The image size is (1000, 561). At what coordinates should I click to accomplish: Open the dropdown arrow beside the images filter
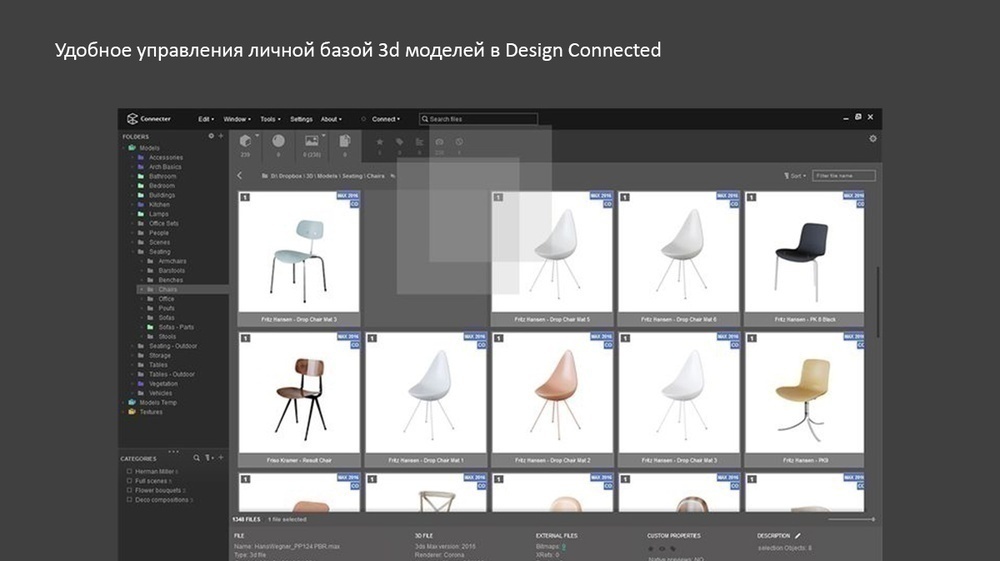pyautogui.click(x=323, y=136)
